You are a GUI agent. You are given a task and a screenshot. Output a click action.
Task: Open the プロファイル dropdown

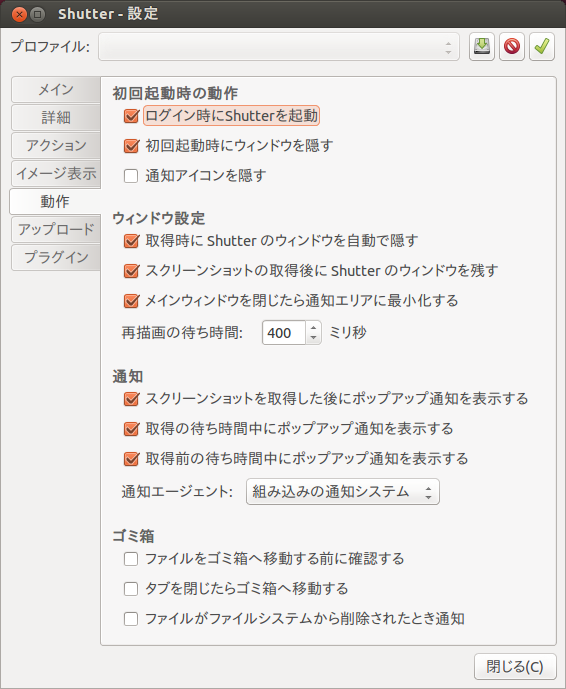click(279, 47)
